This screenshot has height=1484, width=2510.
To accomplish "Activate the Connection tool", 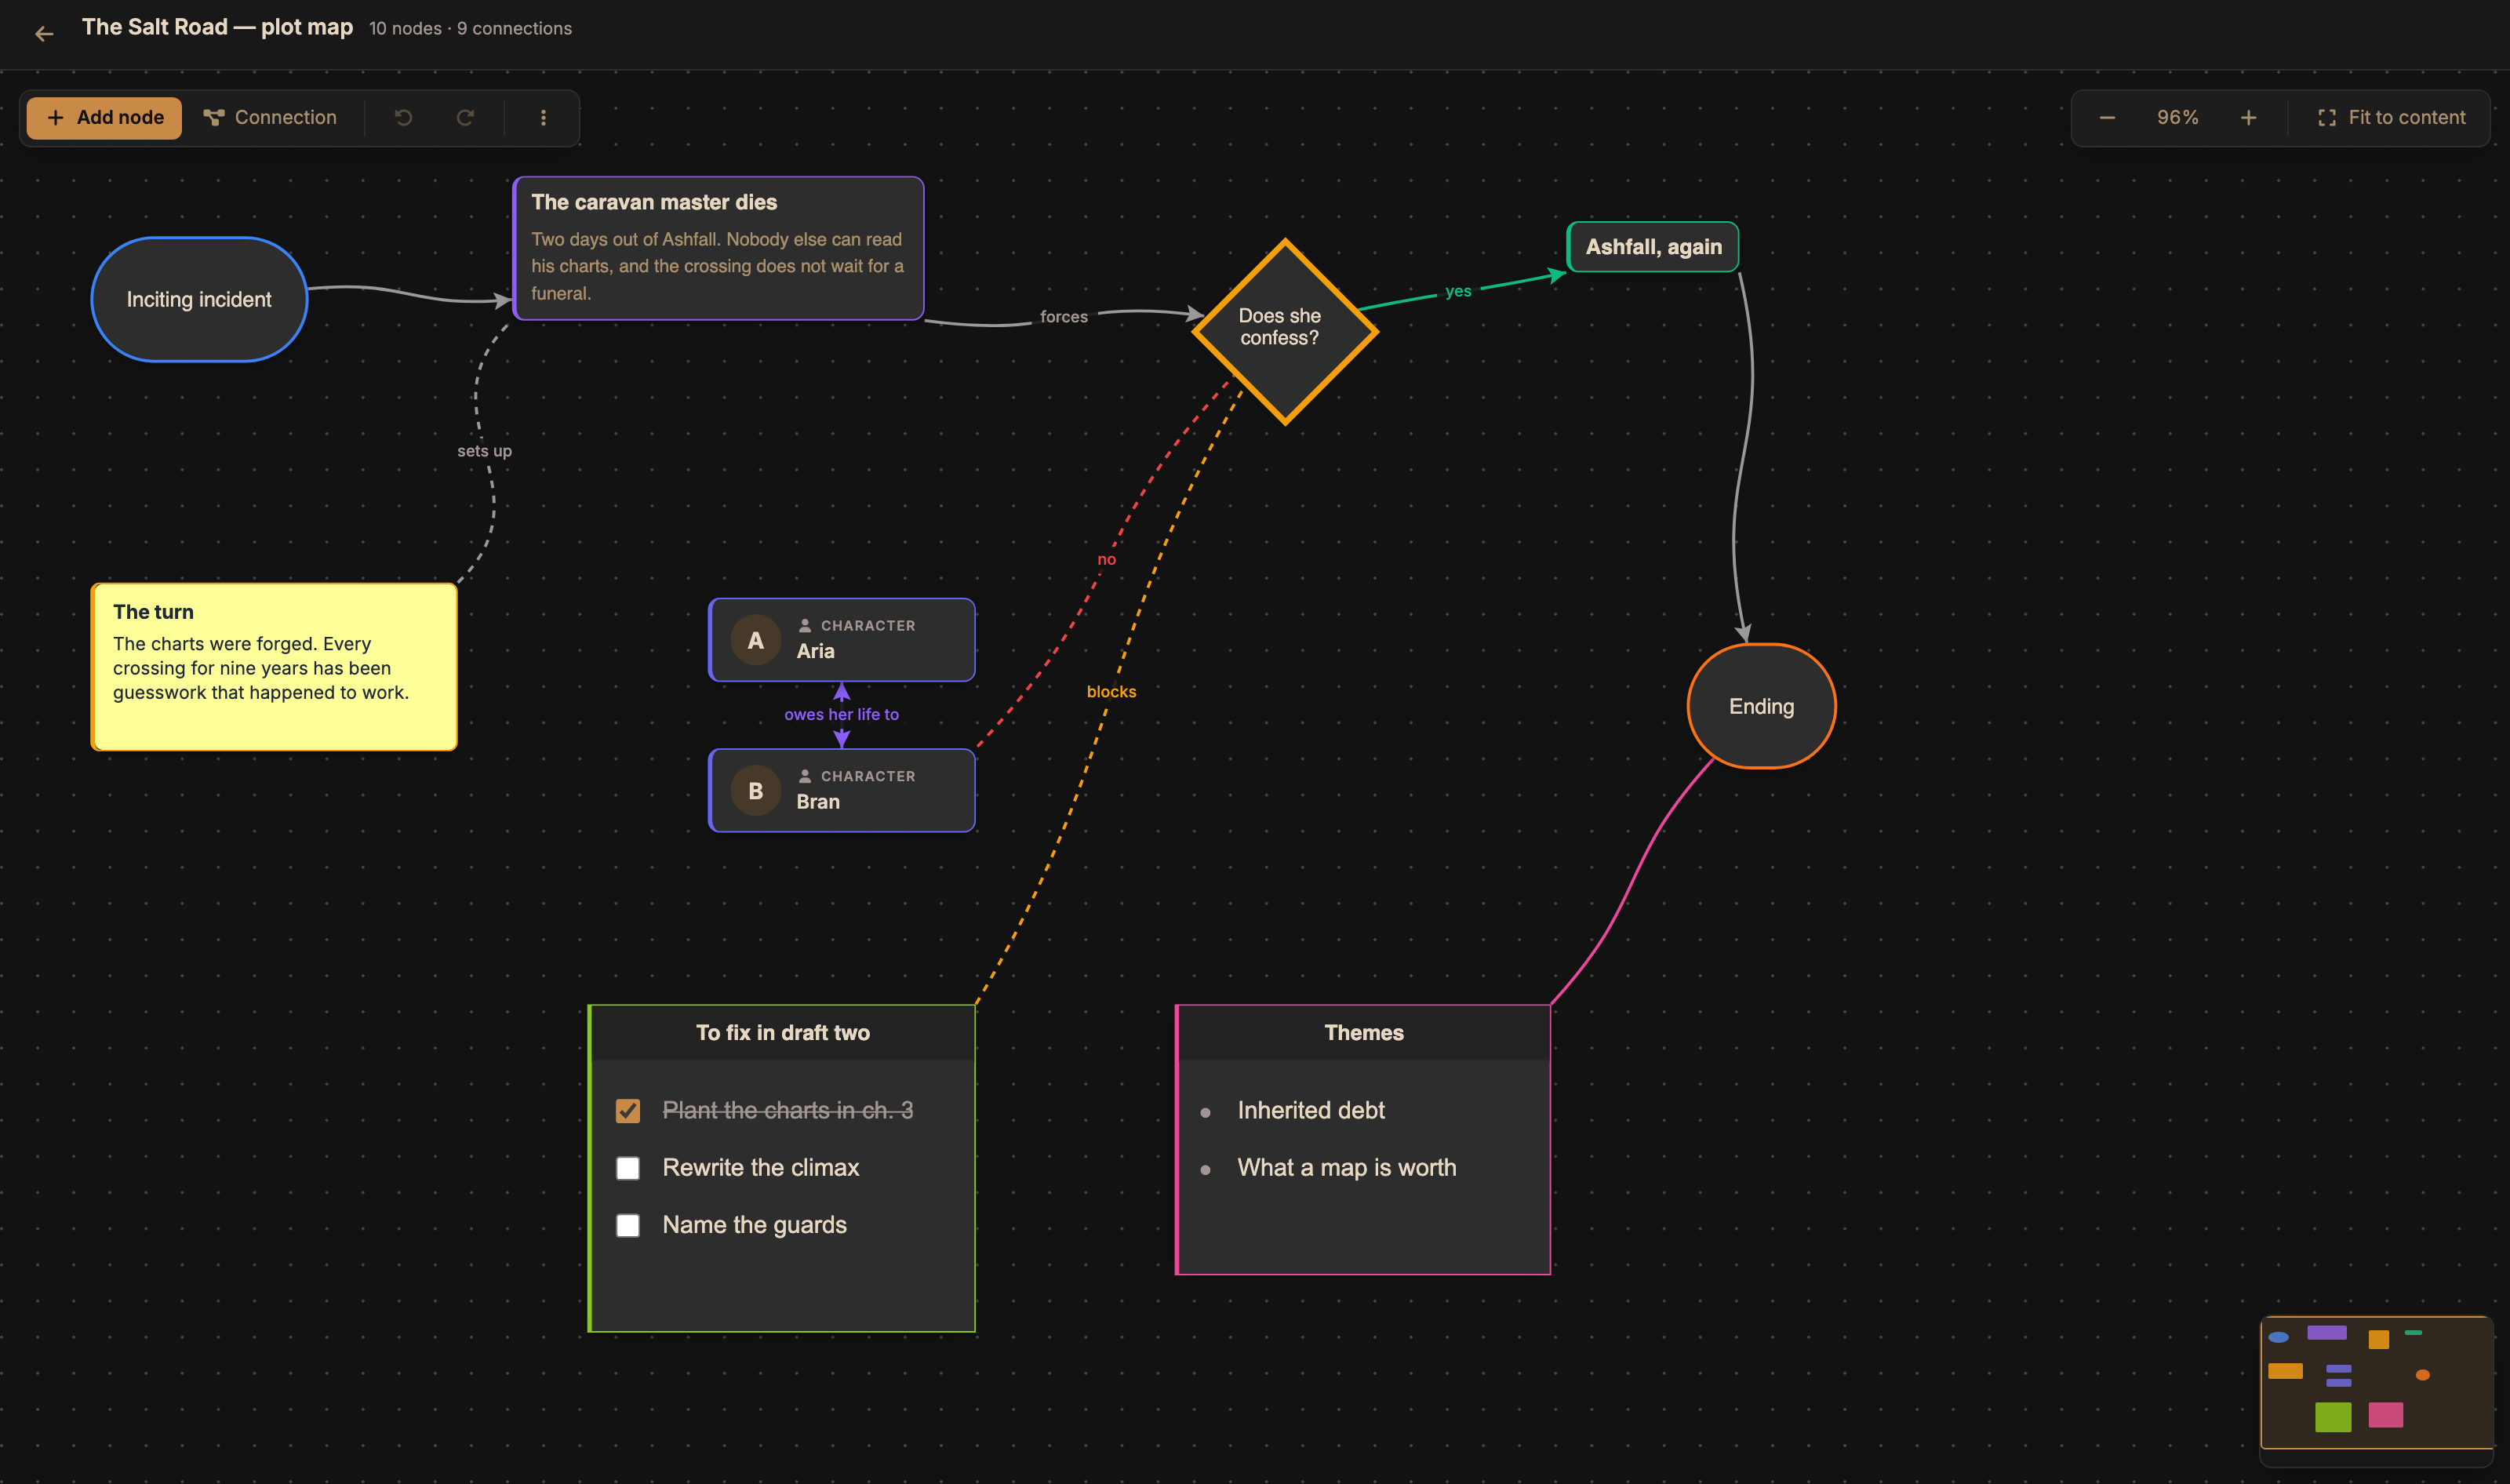I will point(270,117).
